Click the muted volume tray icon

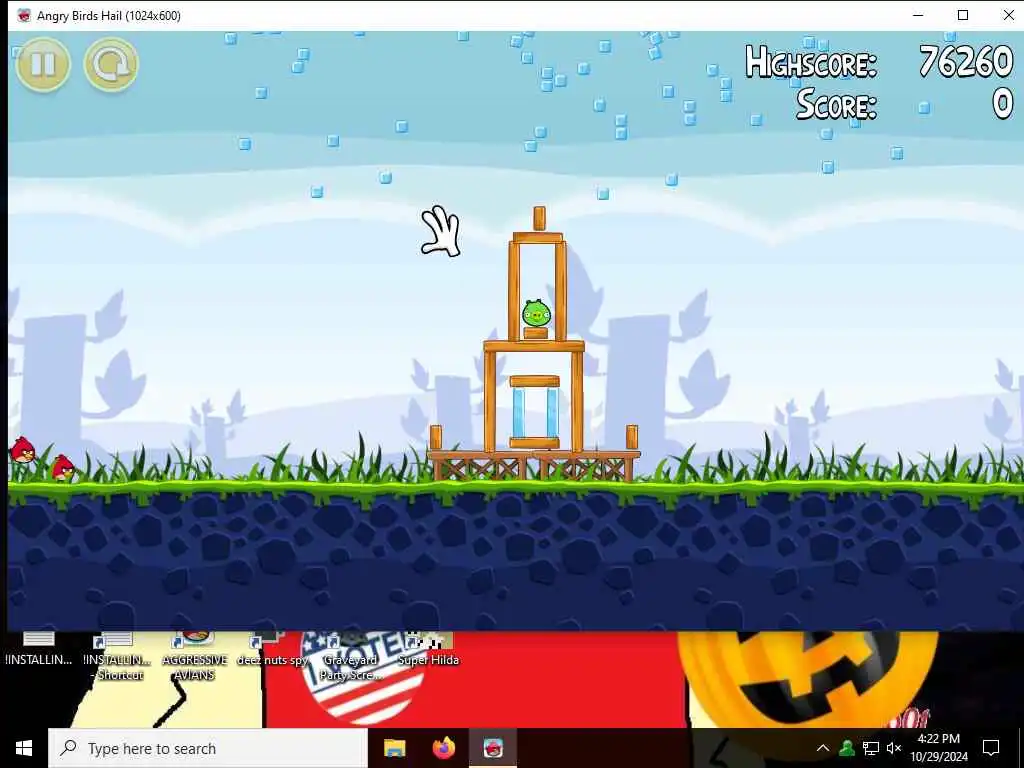pyautogui.click(x=894, y=748)
